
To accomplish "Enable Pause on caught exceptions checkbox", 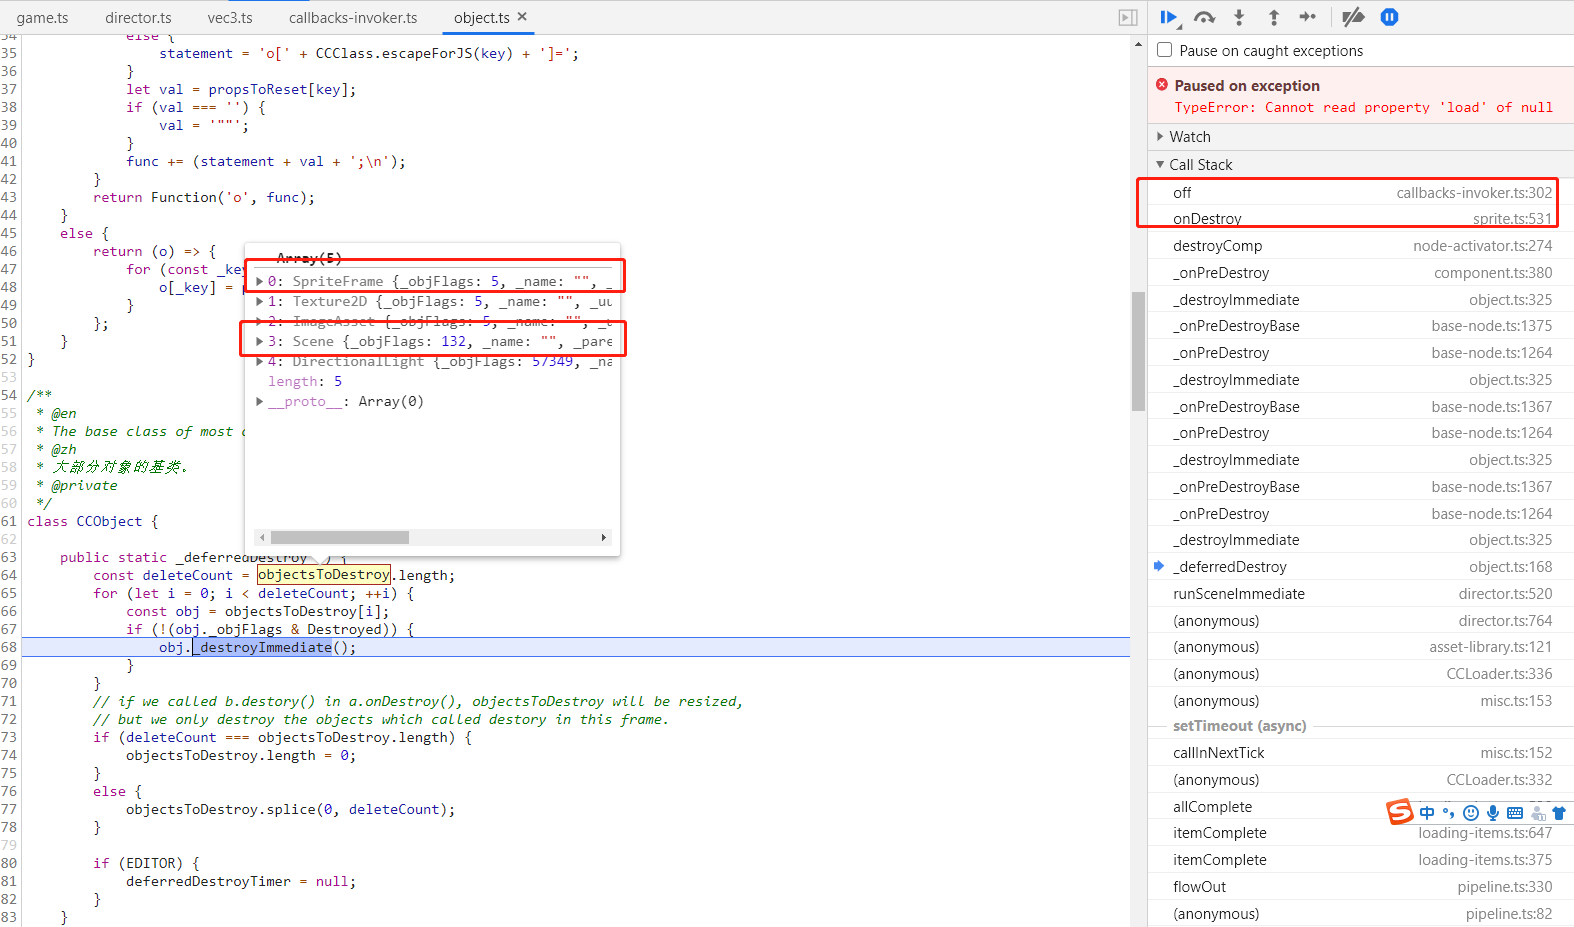I will pyautogui.click(x=1165, y=50).
